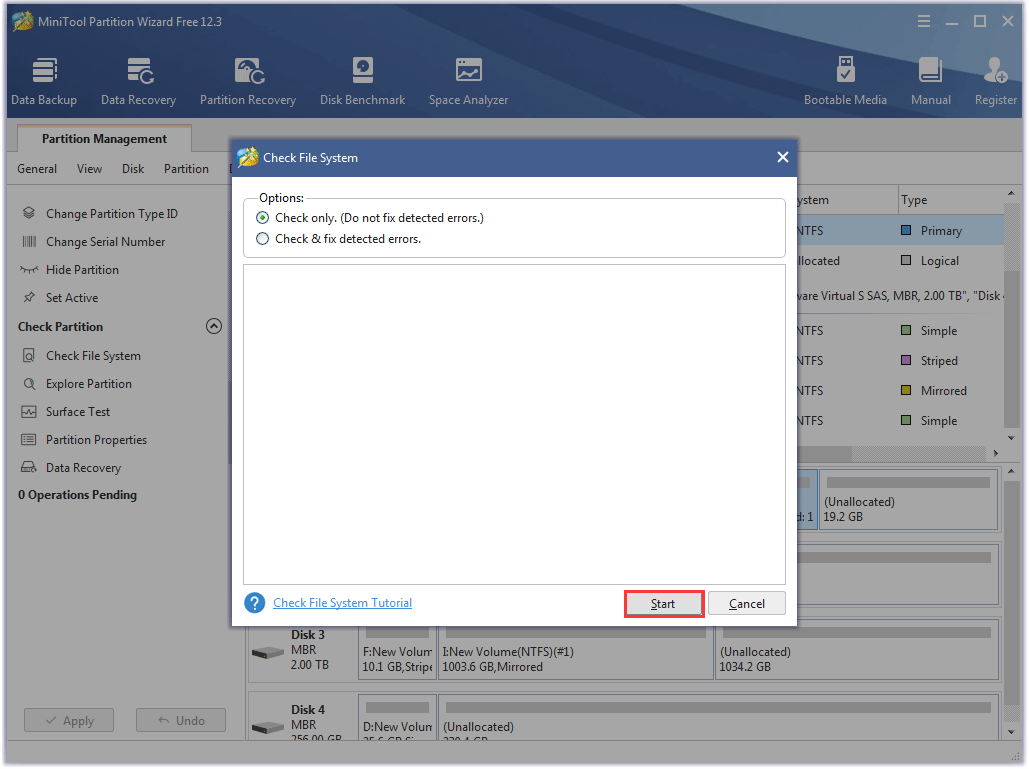
Task: Click the Register icon
Action: pos(996,71)
